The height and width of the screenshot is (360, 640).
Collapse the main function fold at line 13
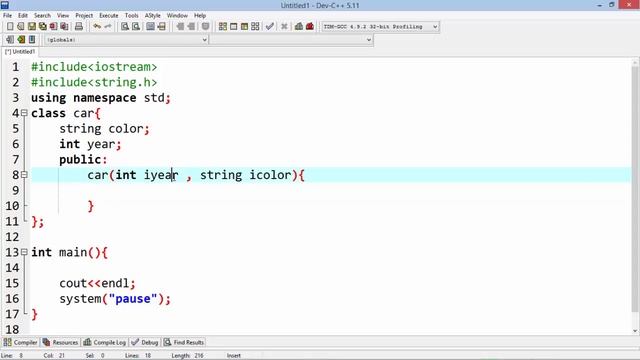(x=24, y=252)
